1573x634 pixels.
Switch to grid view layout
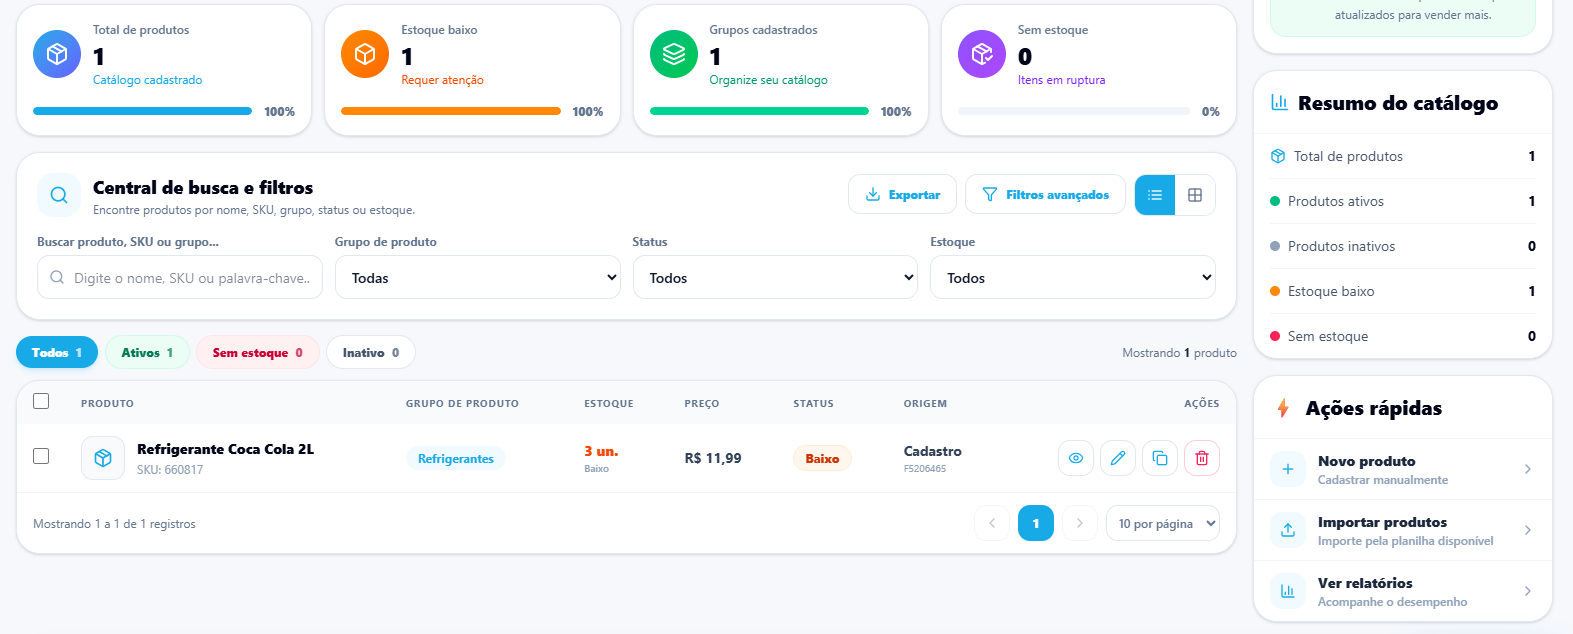(x=1195, y=195)
